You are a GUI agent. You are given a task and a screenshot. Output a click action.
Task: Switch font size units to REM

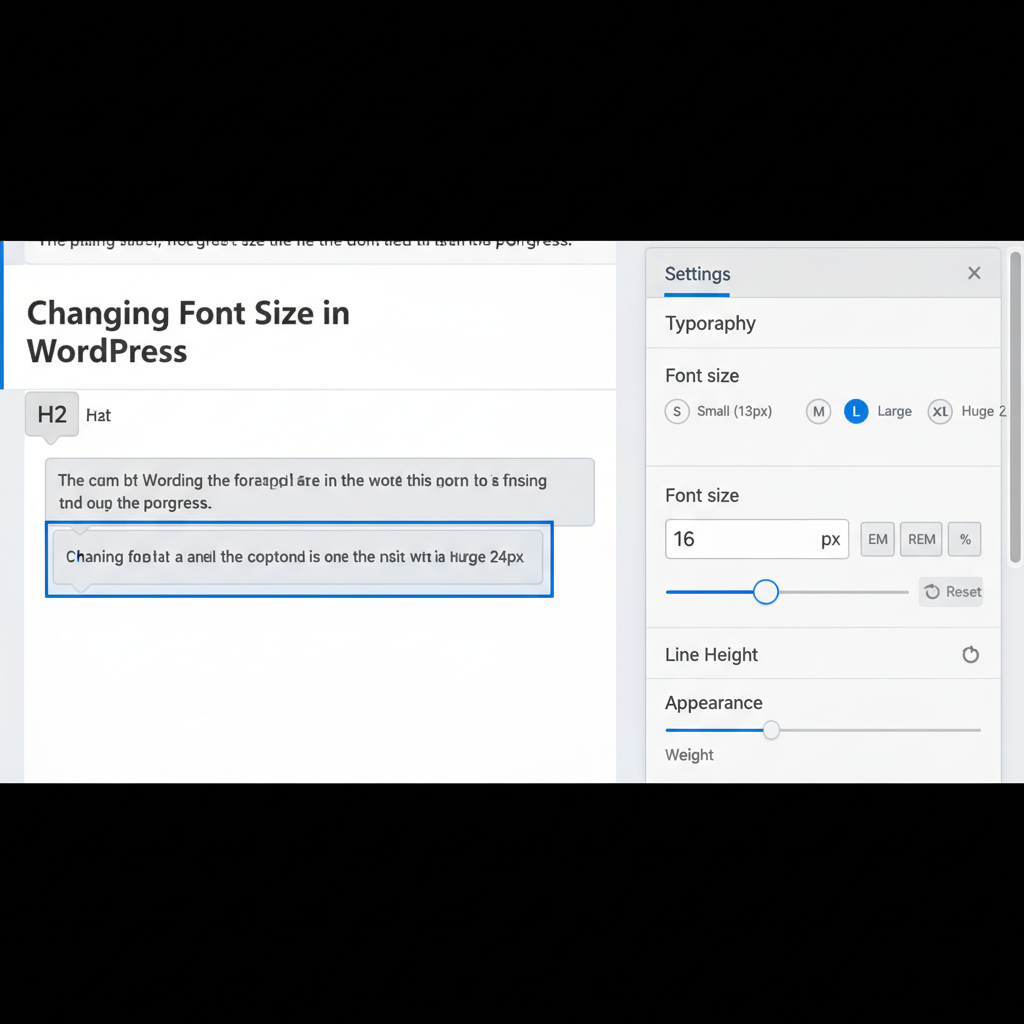click(x=920, y=539)
